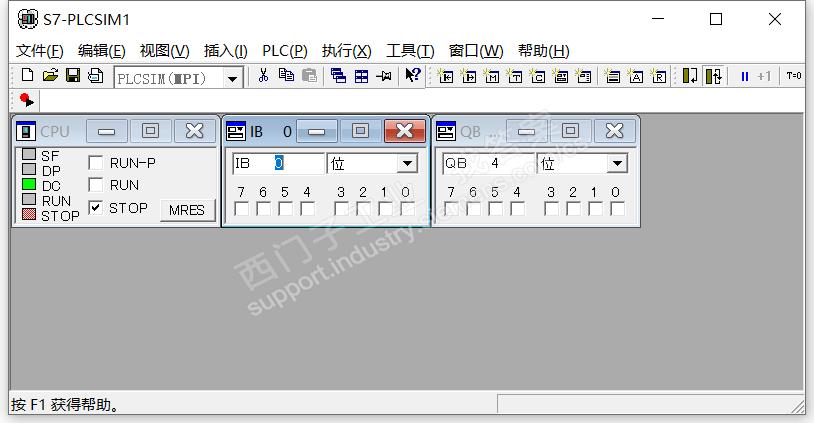Toggle always-on-top pin icon

(384, 76)
